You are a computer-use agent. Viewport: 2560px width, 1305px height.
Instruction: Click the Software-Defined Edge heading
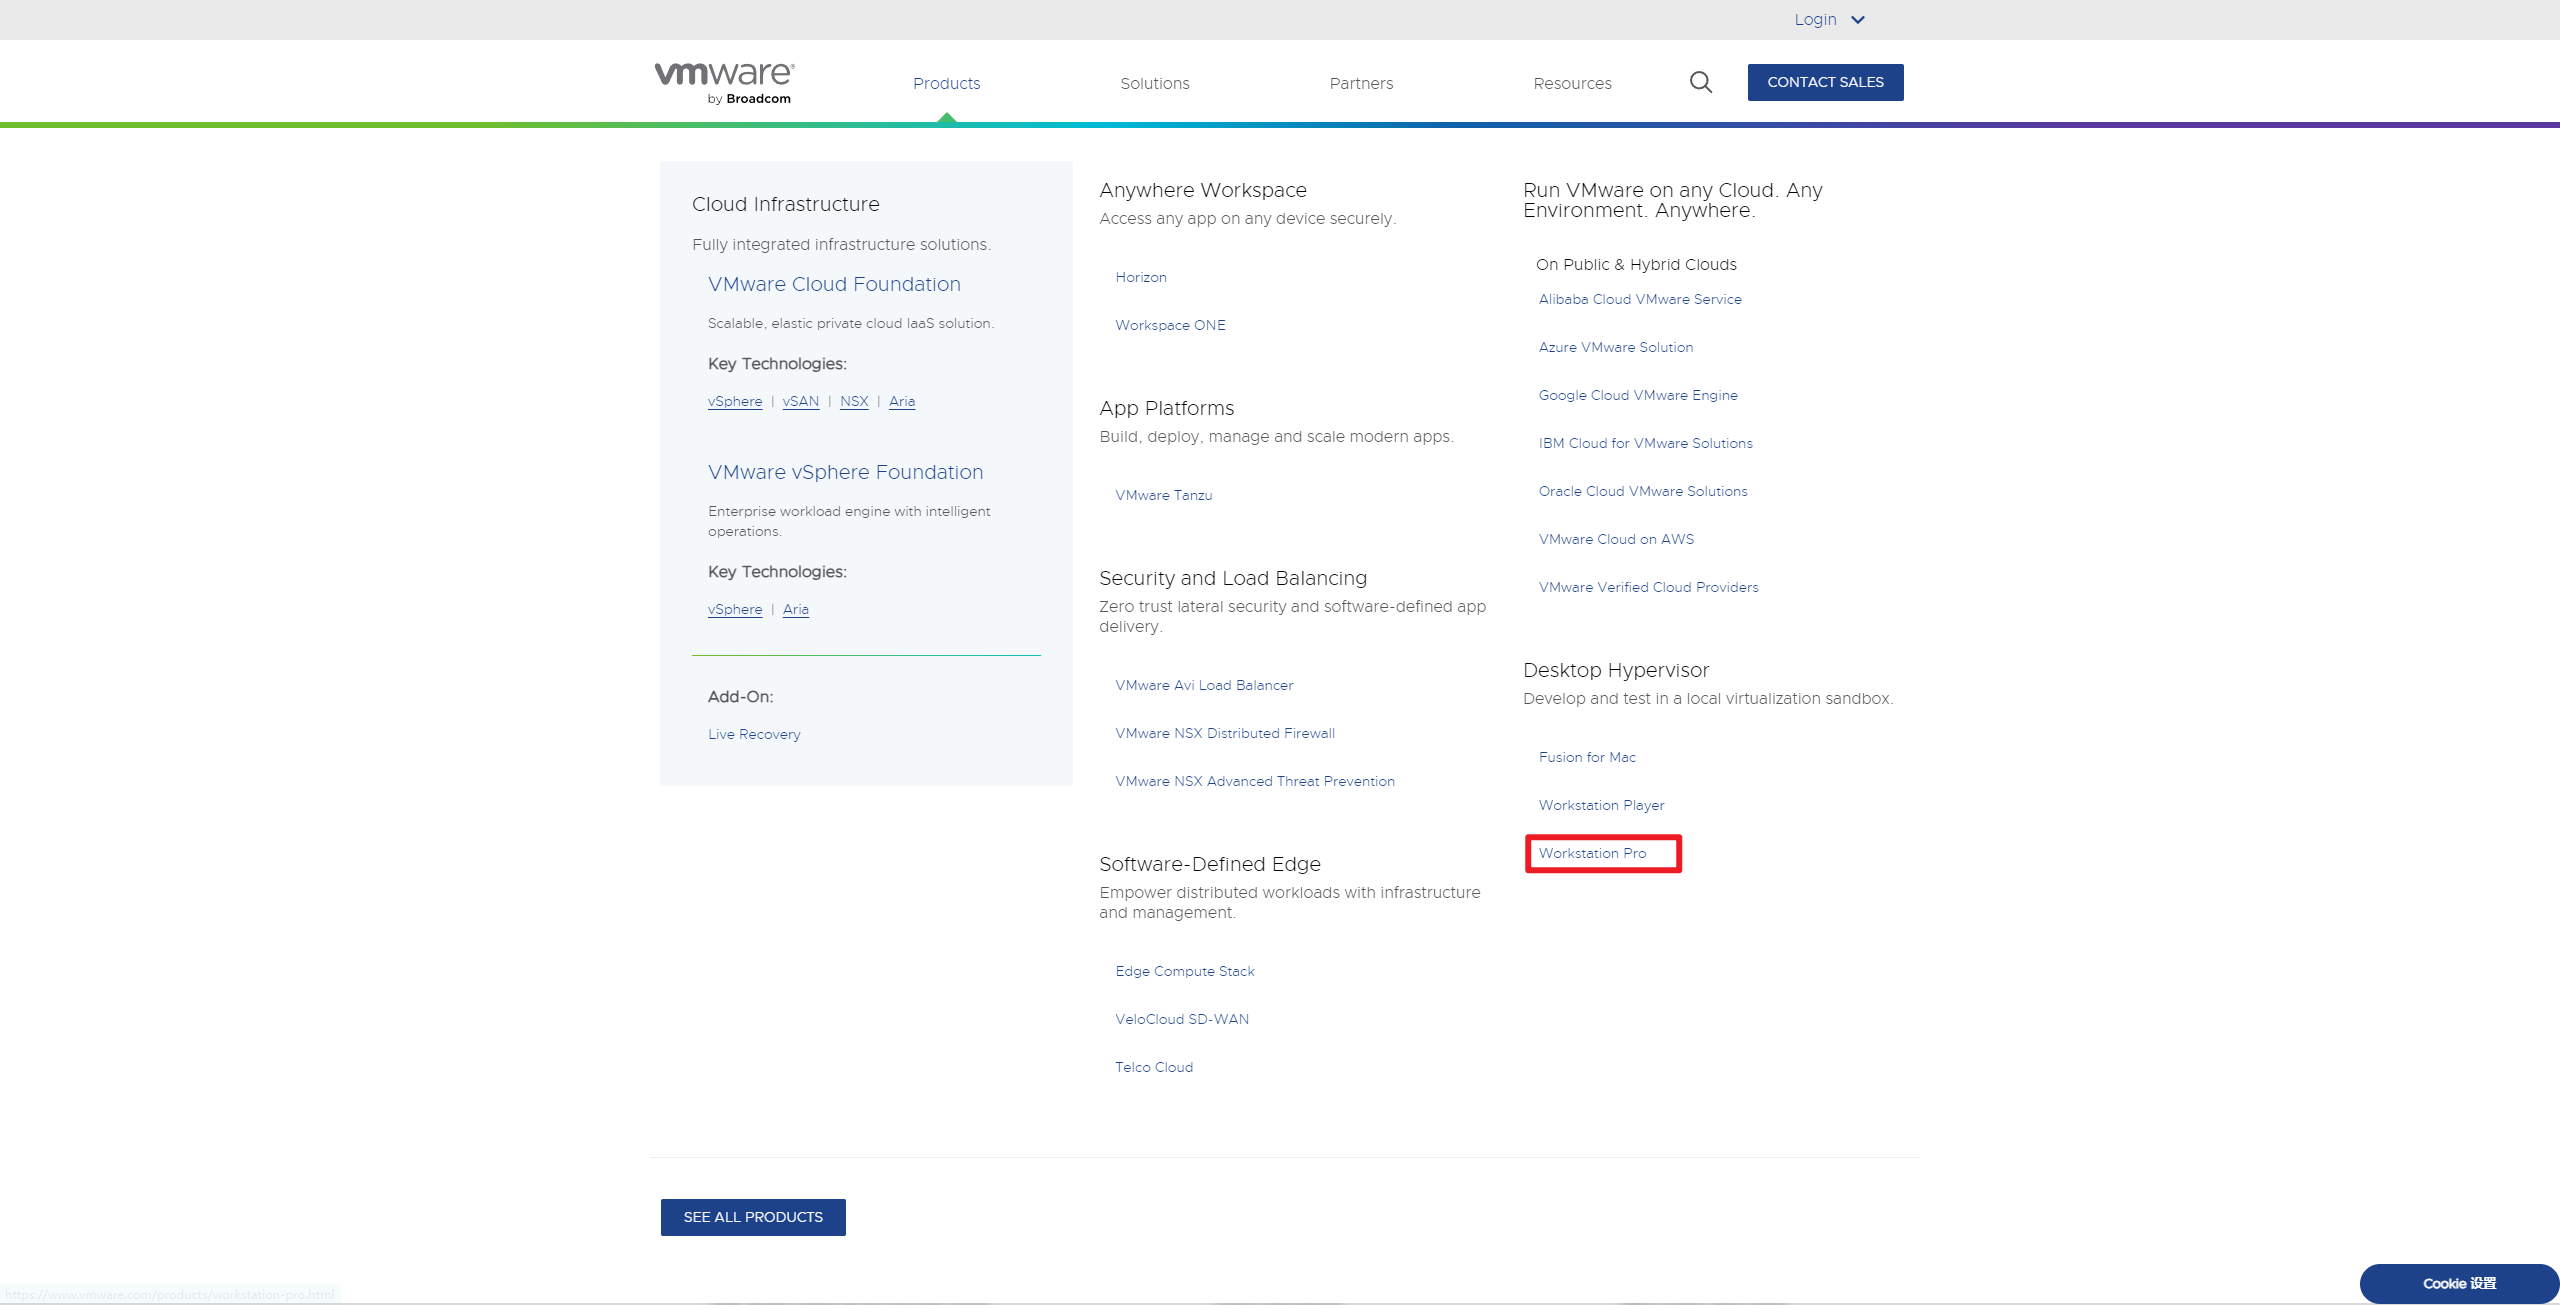[x=1210, y=864]
